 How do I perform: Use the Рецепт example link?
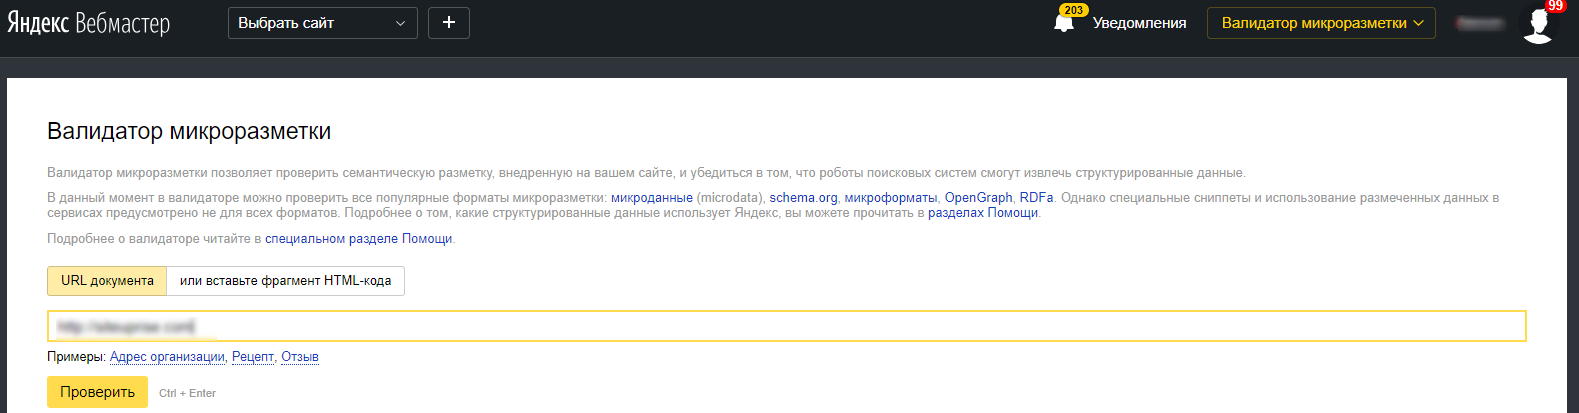[253, 357]
